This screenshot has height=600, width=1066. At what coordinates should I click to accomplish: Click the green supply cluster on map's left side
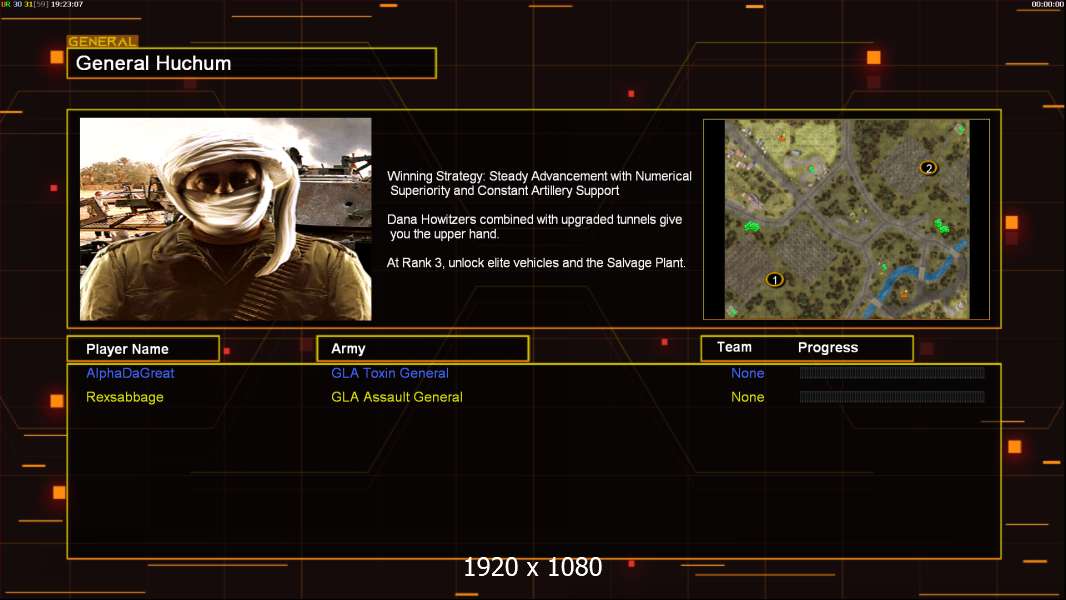coord(752,227)
